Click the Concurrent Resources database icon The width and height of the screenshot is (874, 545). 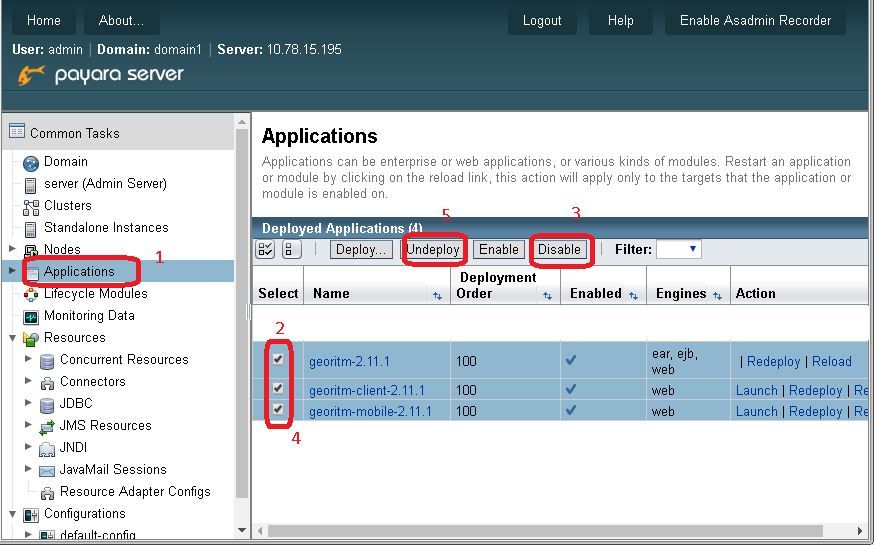47,361
